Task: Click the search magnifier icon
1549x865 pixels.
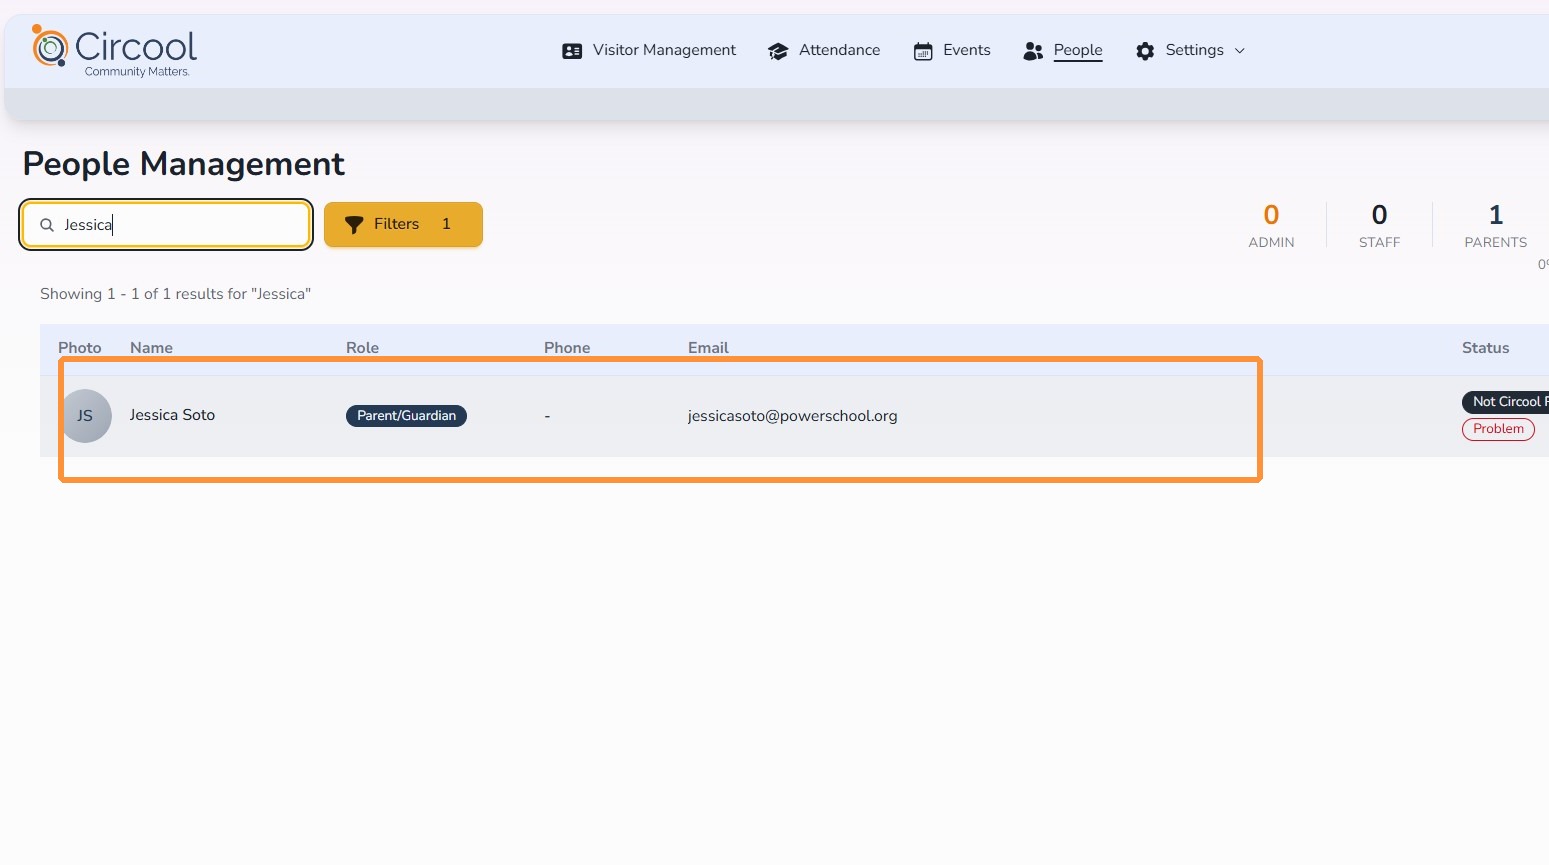Action: (47, 225)
